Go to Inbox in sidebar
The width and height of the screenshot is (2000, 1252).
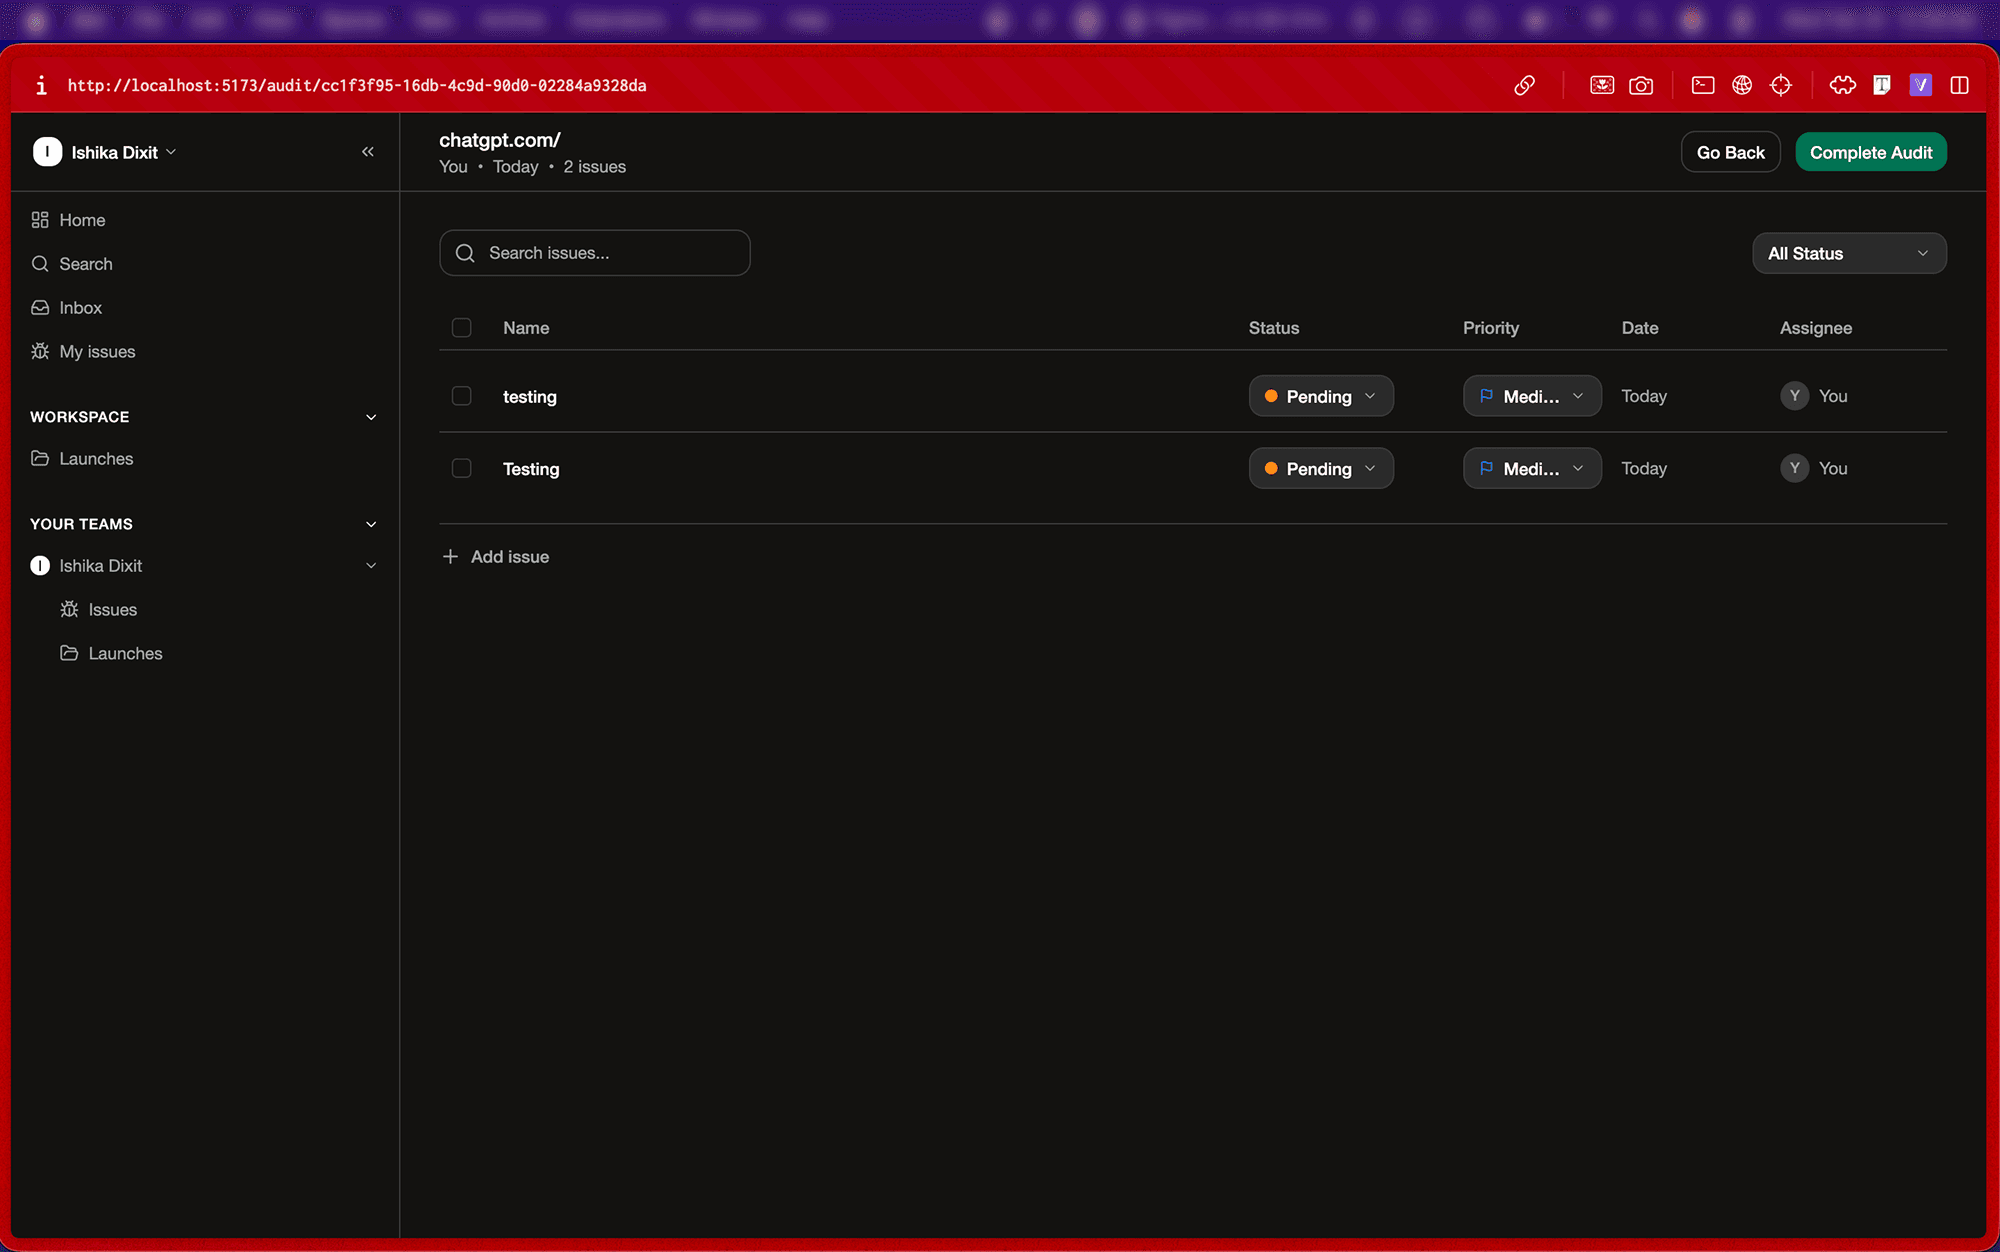coord(80,308)
